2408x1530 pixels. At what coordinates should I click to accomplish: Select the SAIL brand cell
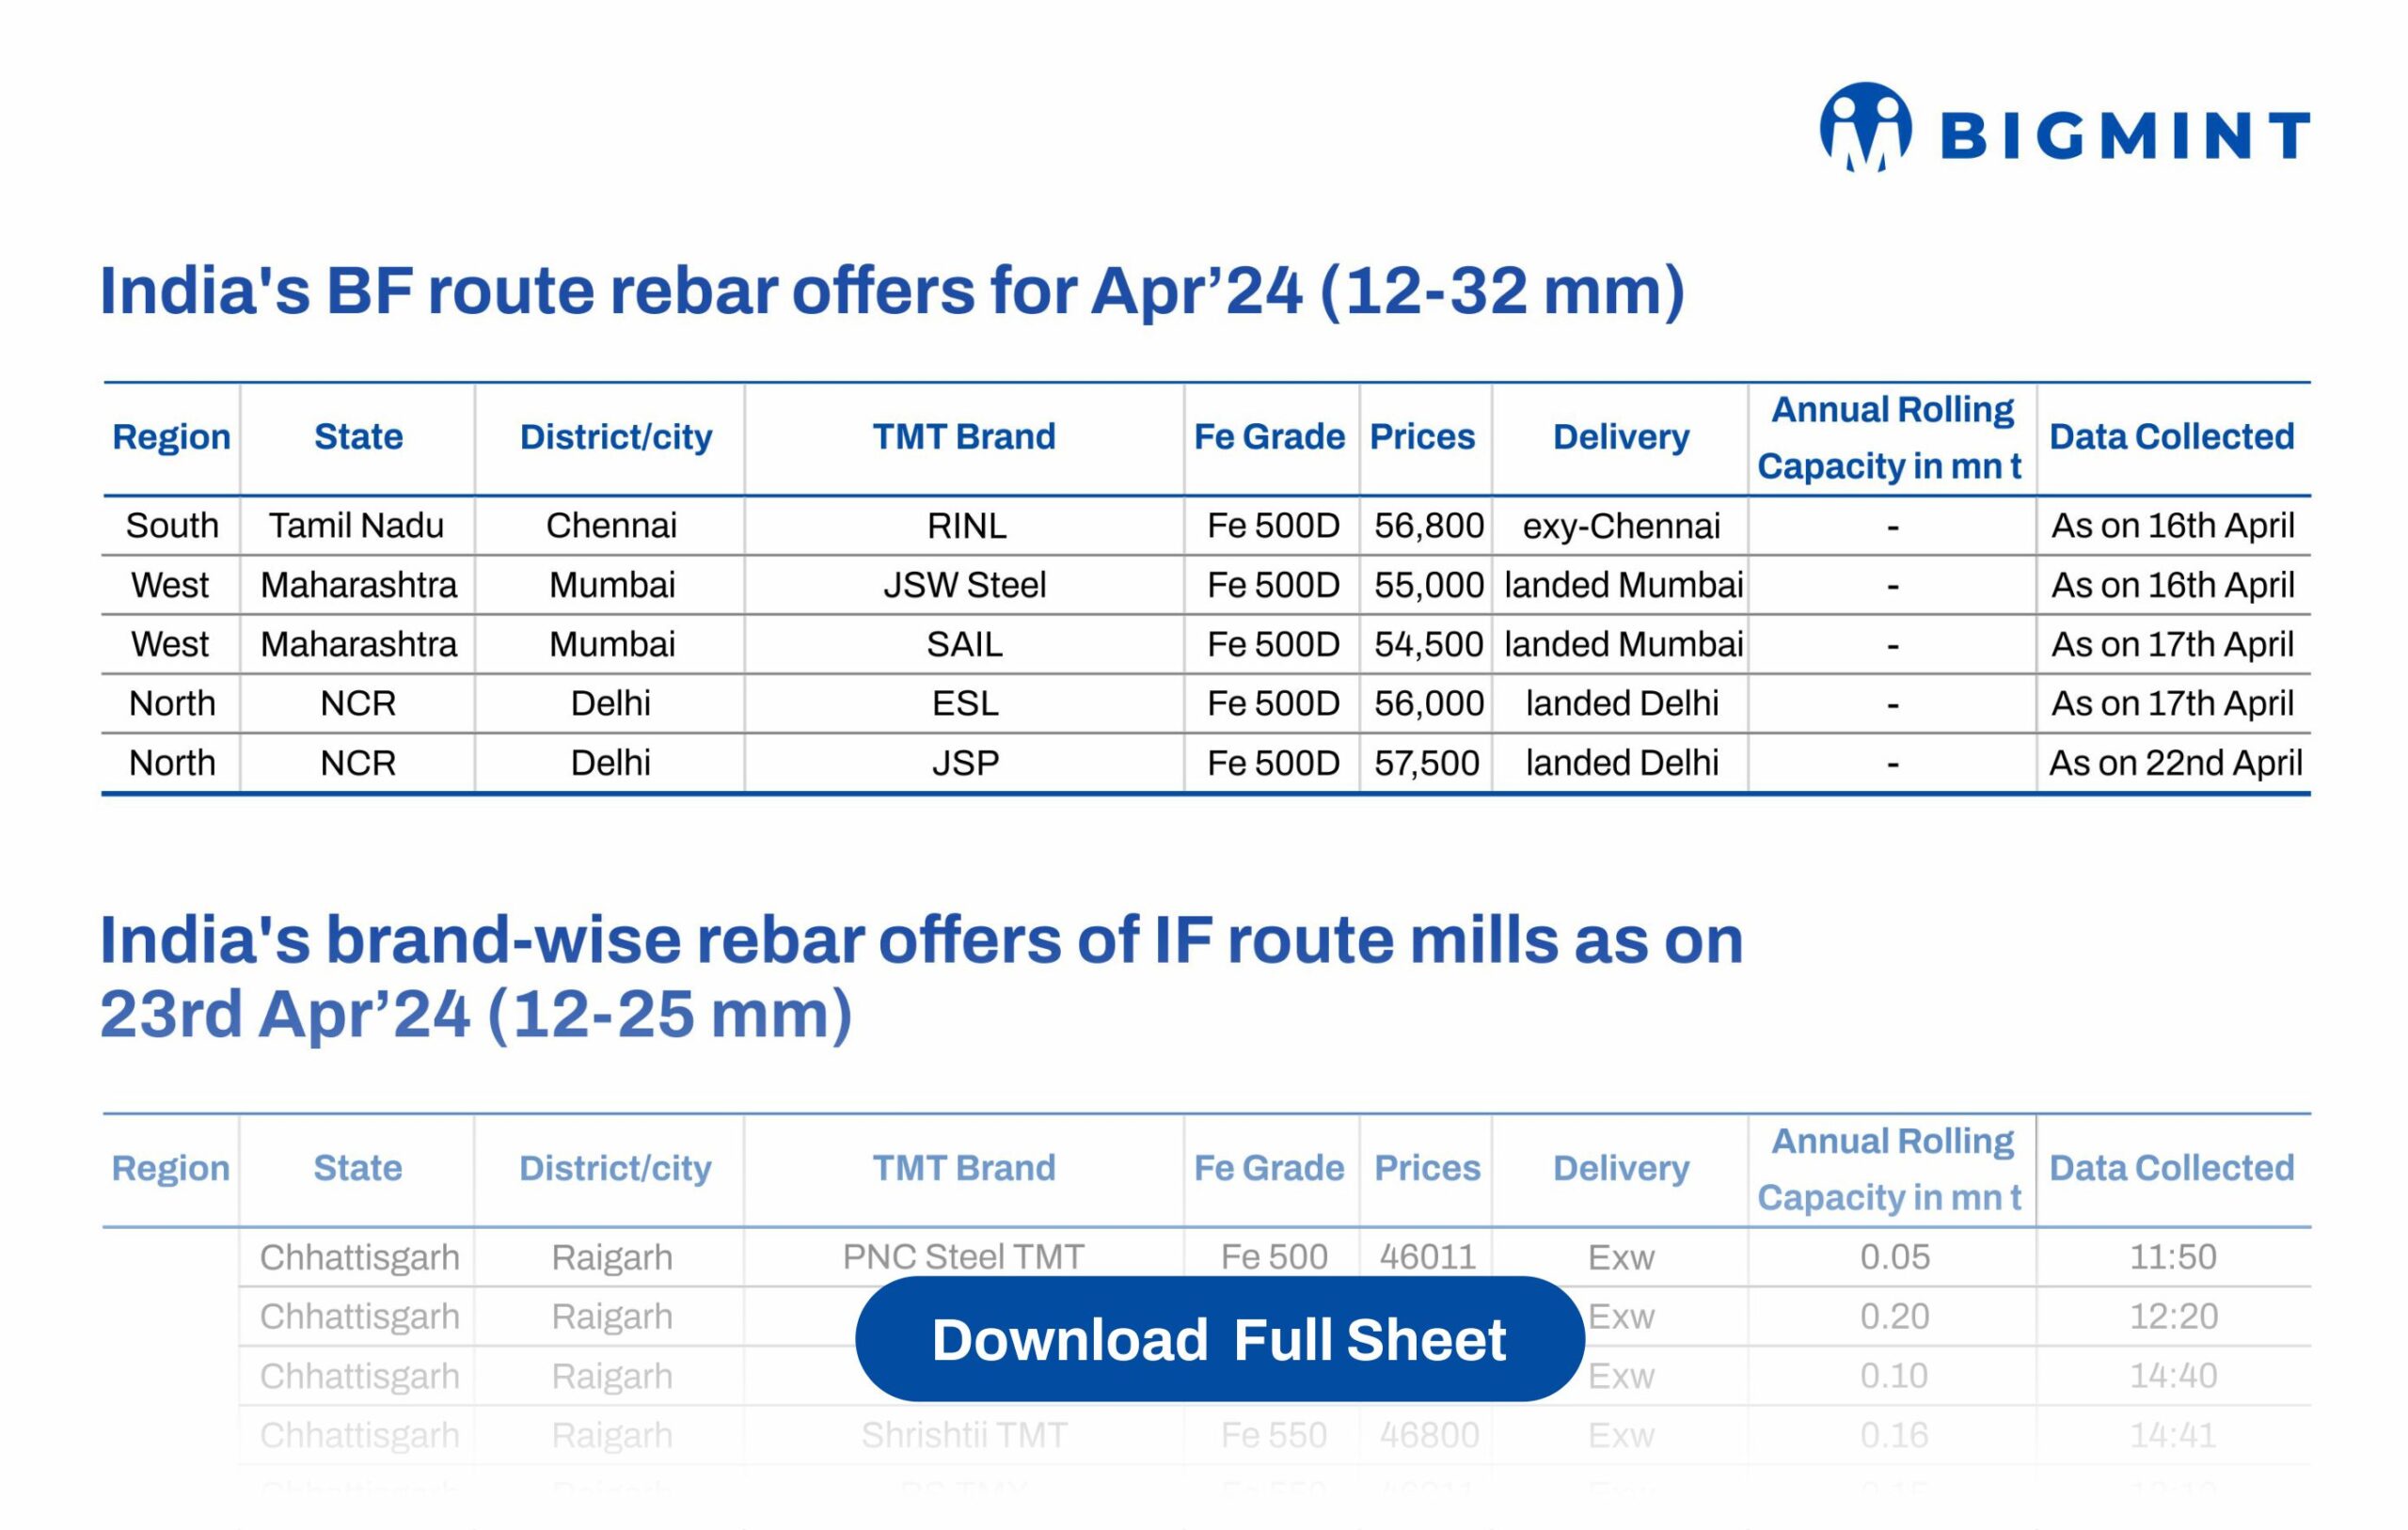coord(964,644)
